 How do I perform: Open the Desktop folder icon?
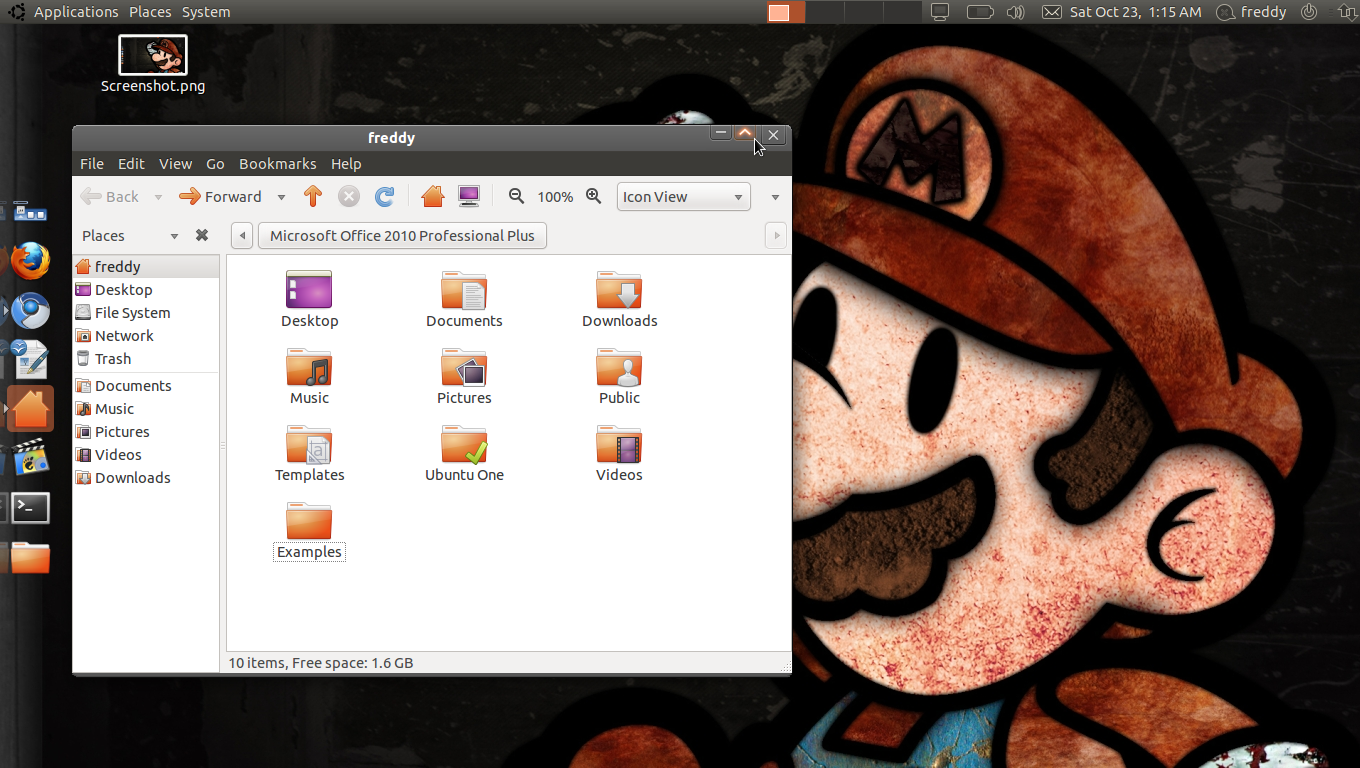pyautogui.click(x=309, y=289)
